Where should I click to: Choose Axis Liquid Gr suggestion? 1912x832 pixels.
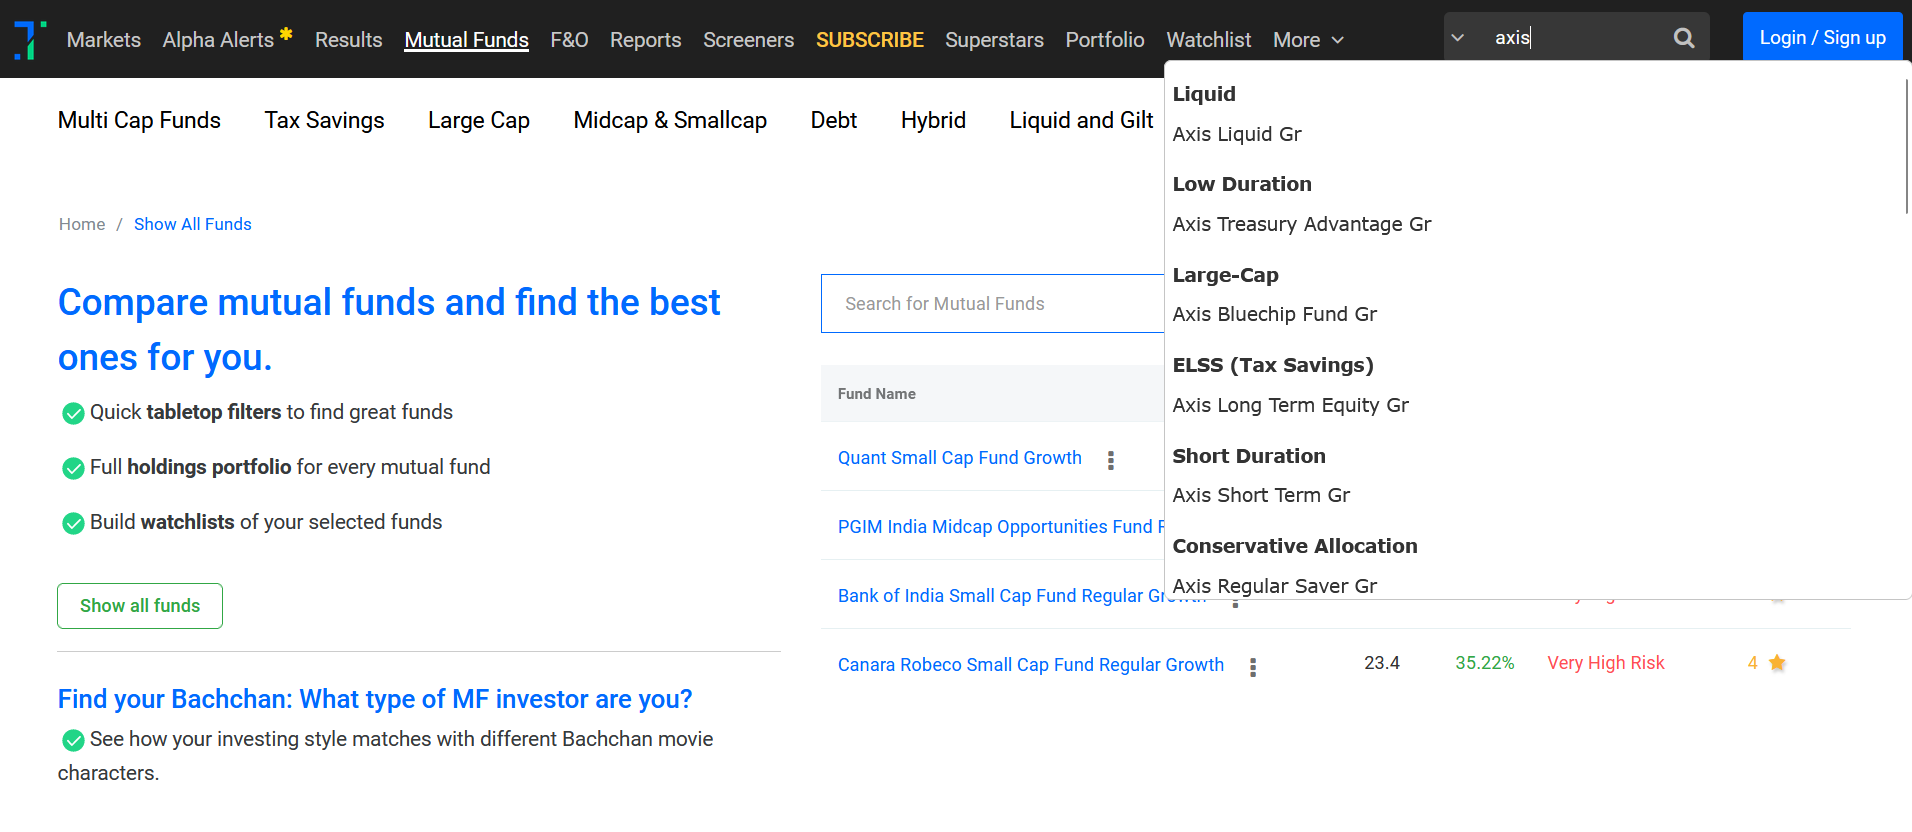coord(1237,134)
